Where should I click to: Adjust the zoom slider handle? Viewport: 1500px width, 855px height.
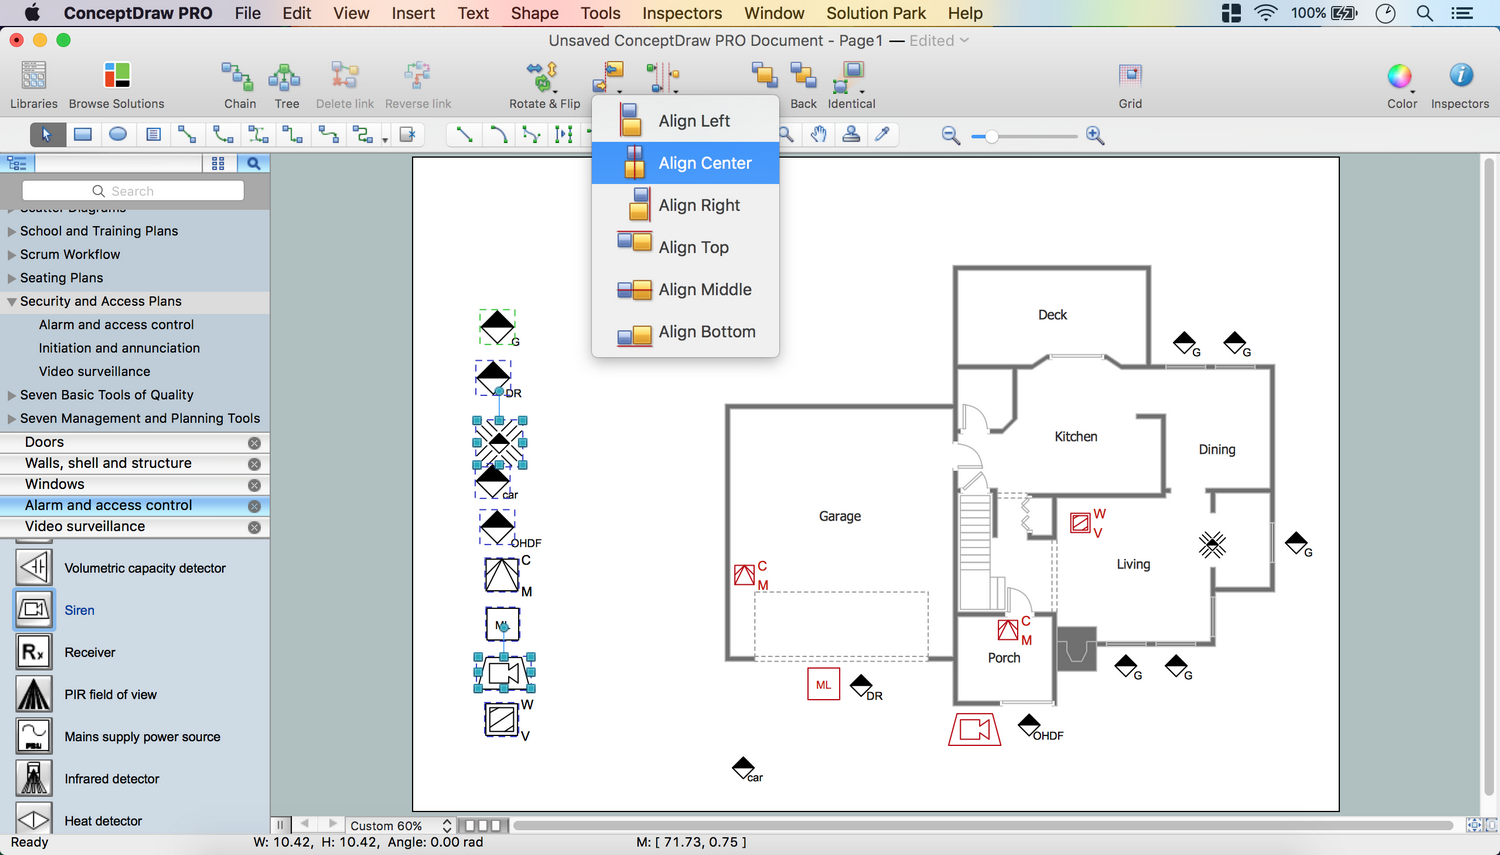[x=991, y=136]
